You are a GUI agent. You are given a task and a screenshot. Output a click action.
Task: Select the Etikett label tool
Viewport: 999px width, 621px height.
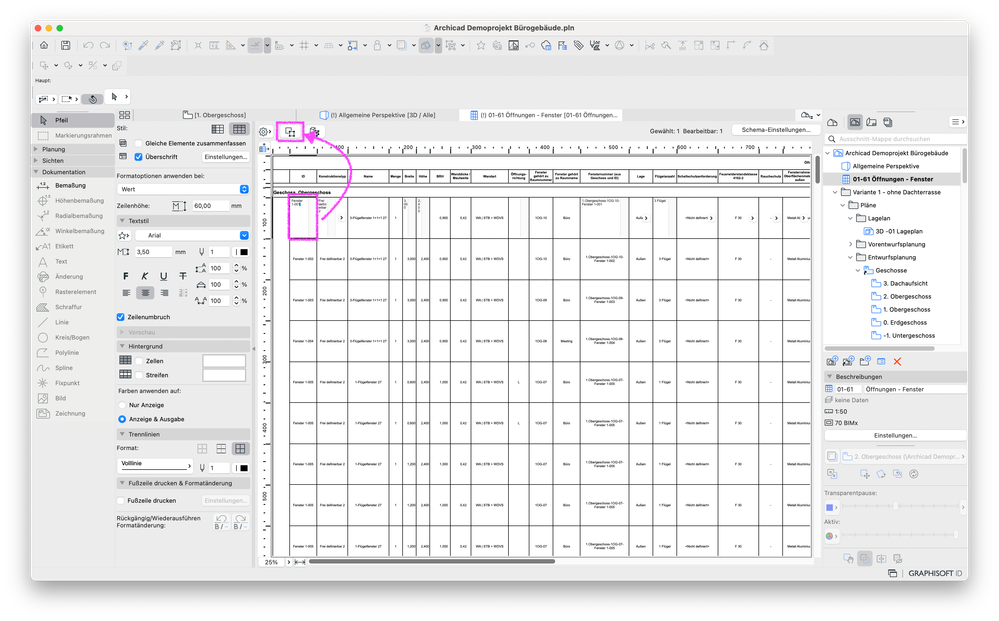[73, 246]
